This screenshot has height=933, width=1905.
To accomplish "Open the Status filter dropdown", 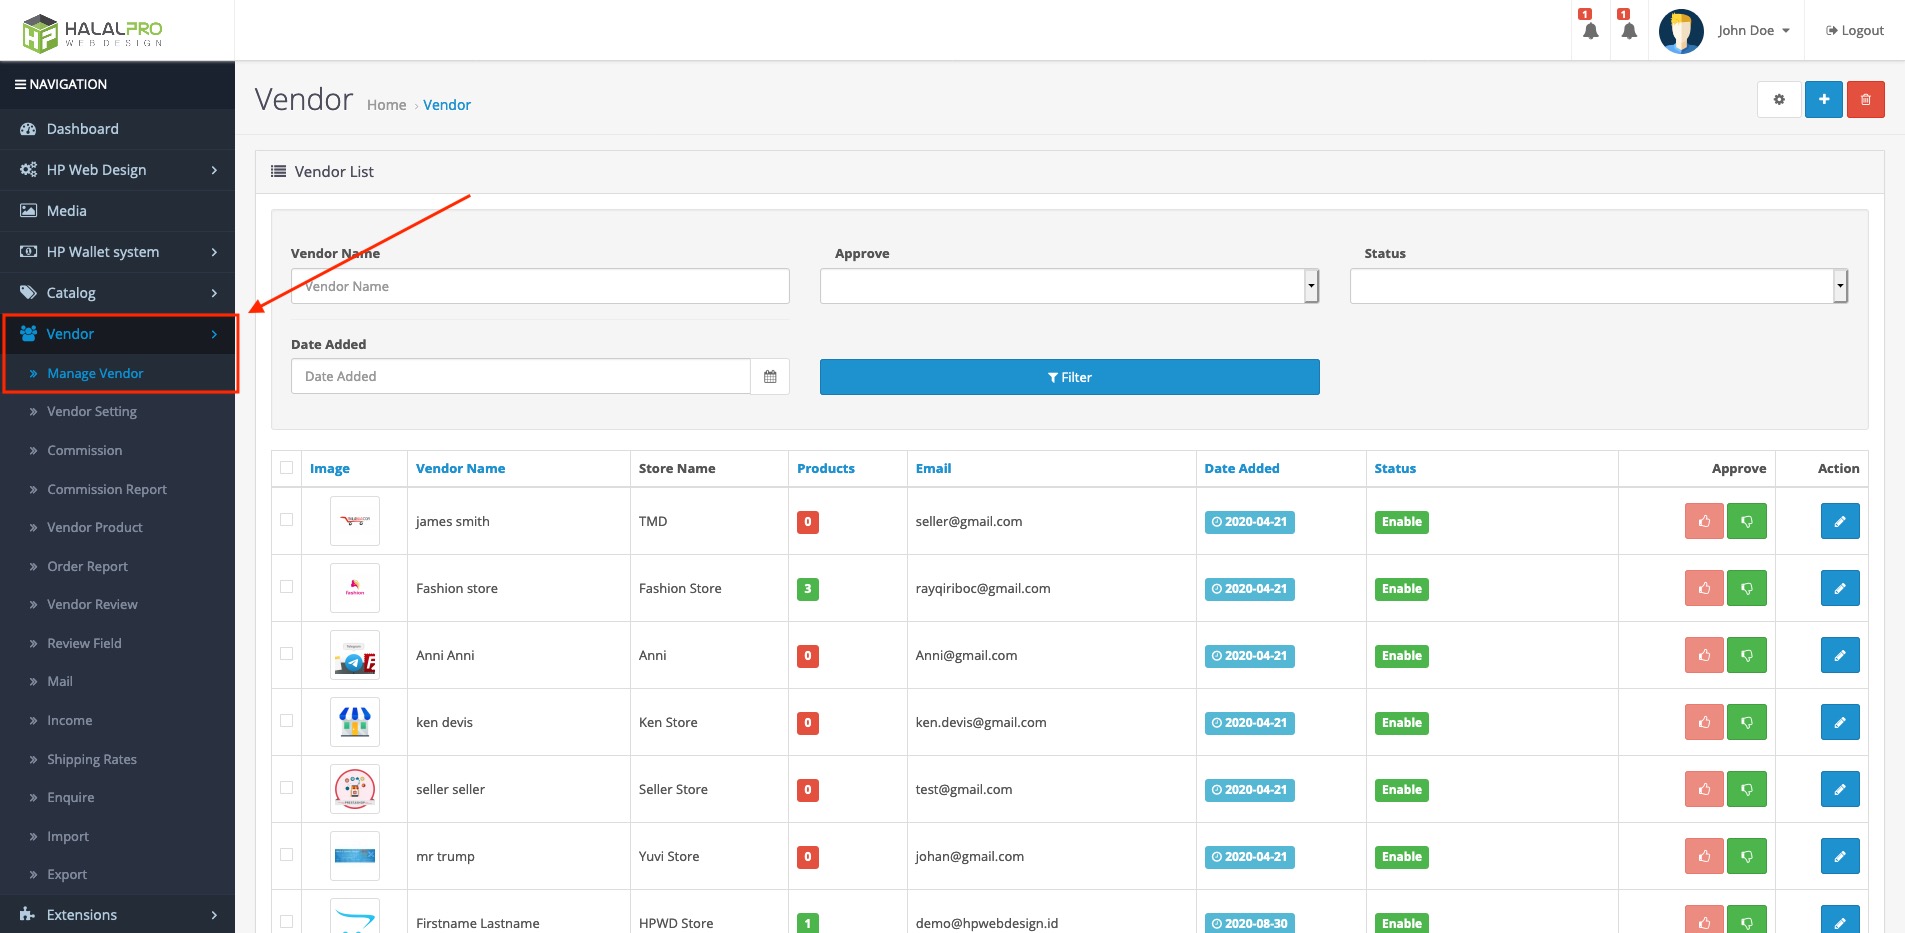I will point(1598,286).
